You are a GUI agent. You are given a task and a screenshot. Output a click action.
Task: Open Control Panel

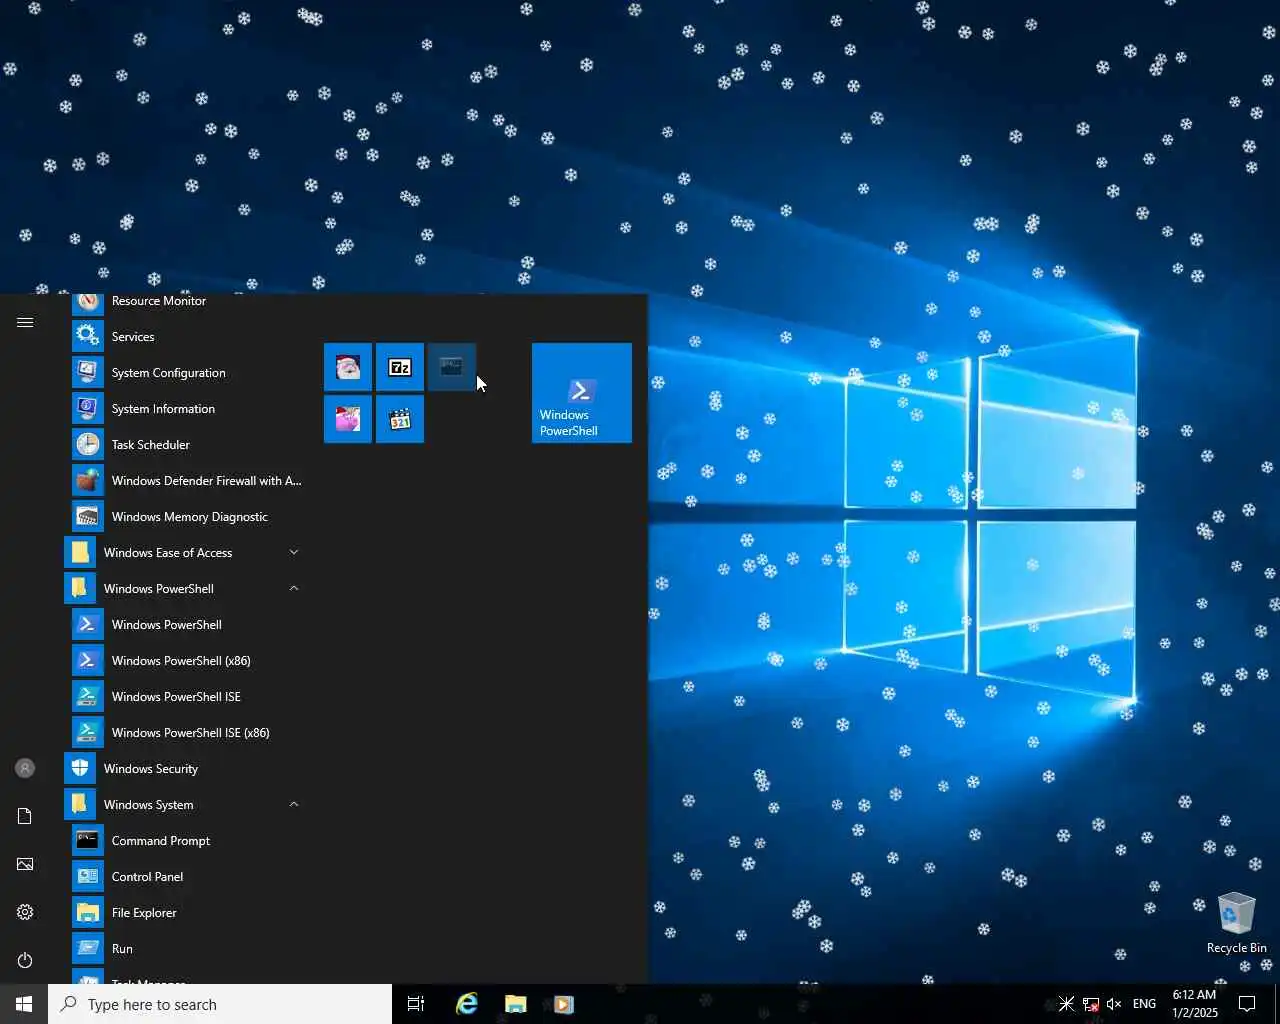(x=185, y=876)
